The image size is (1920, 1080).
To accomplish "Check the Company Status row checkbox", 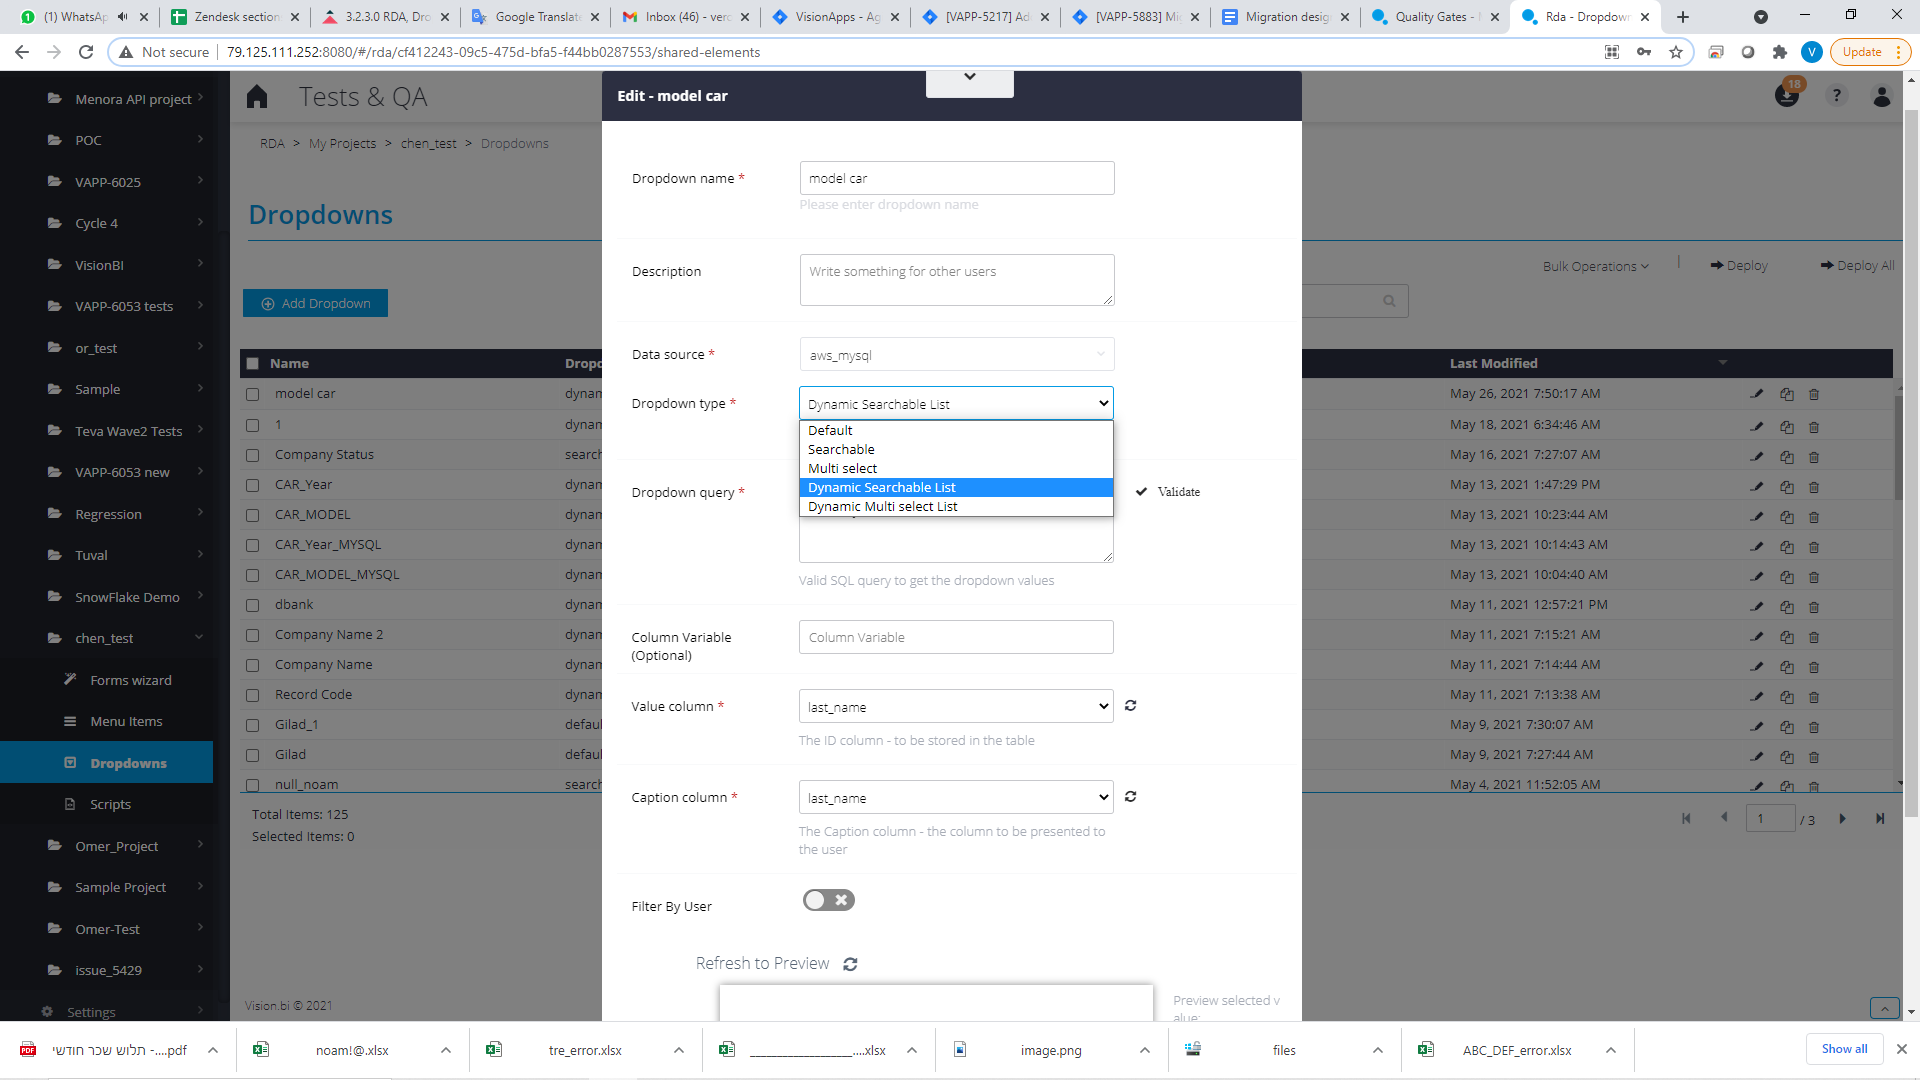I will click(253, 455).
